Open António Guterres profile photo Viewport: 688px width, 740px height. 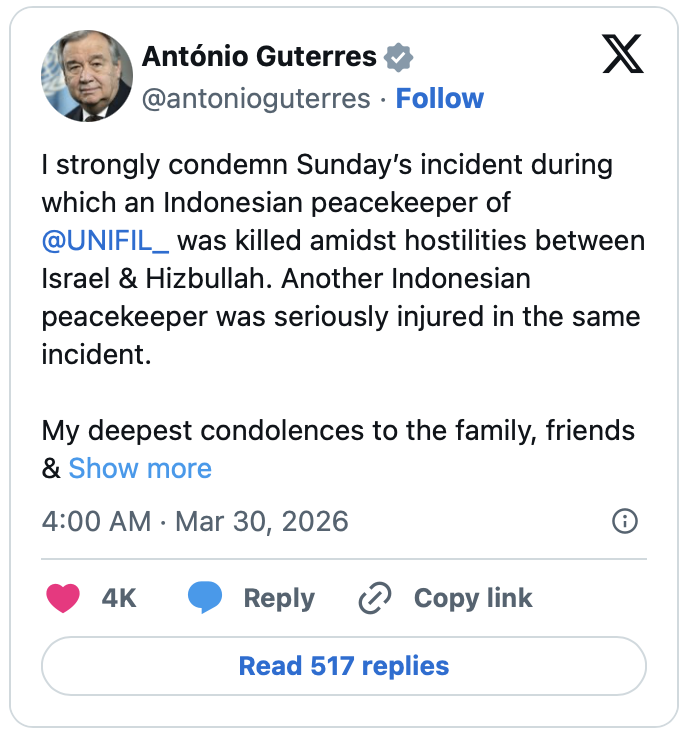[87, 76]
